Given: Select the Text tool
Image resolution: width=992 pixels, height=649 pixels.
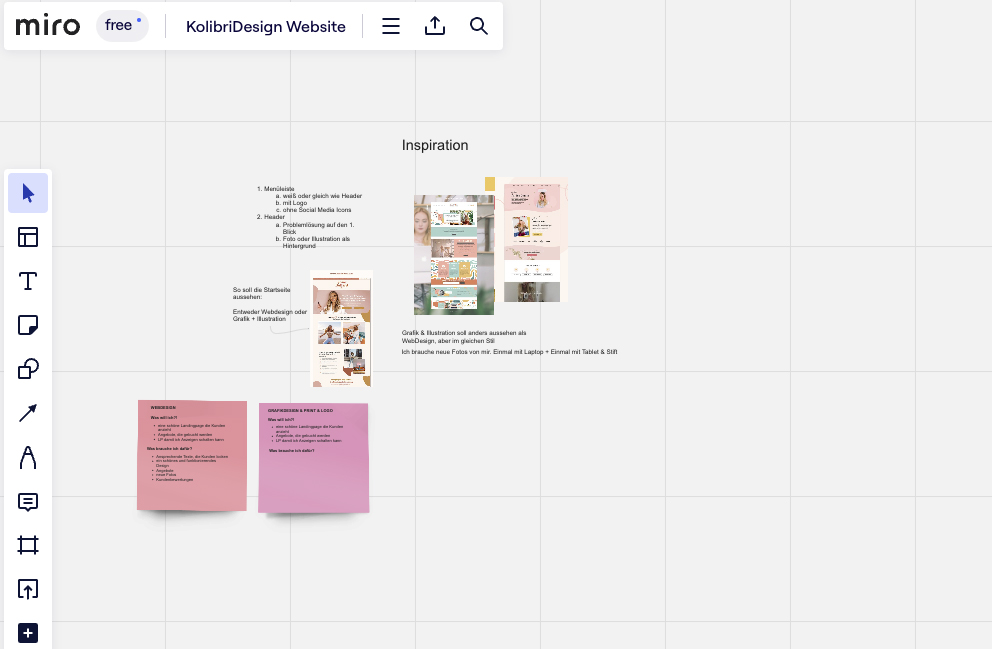Looking at the screenshot, I should 28,281.
